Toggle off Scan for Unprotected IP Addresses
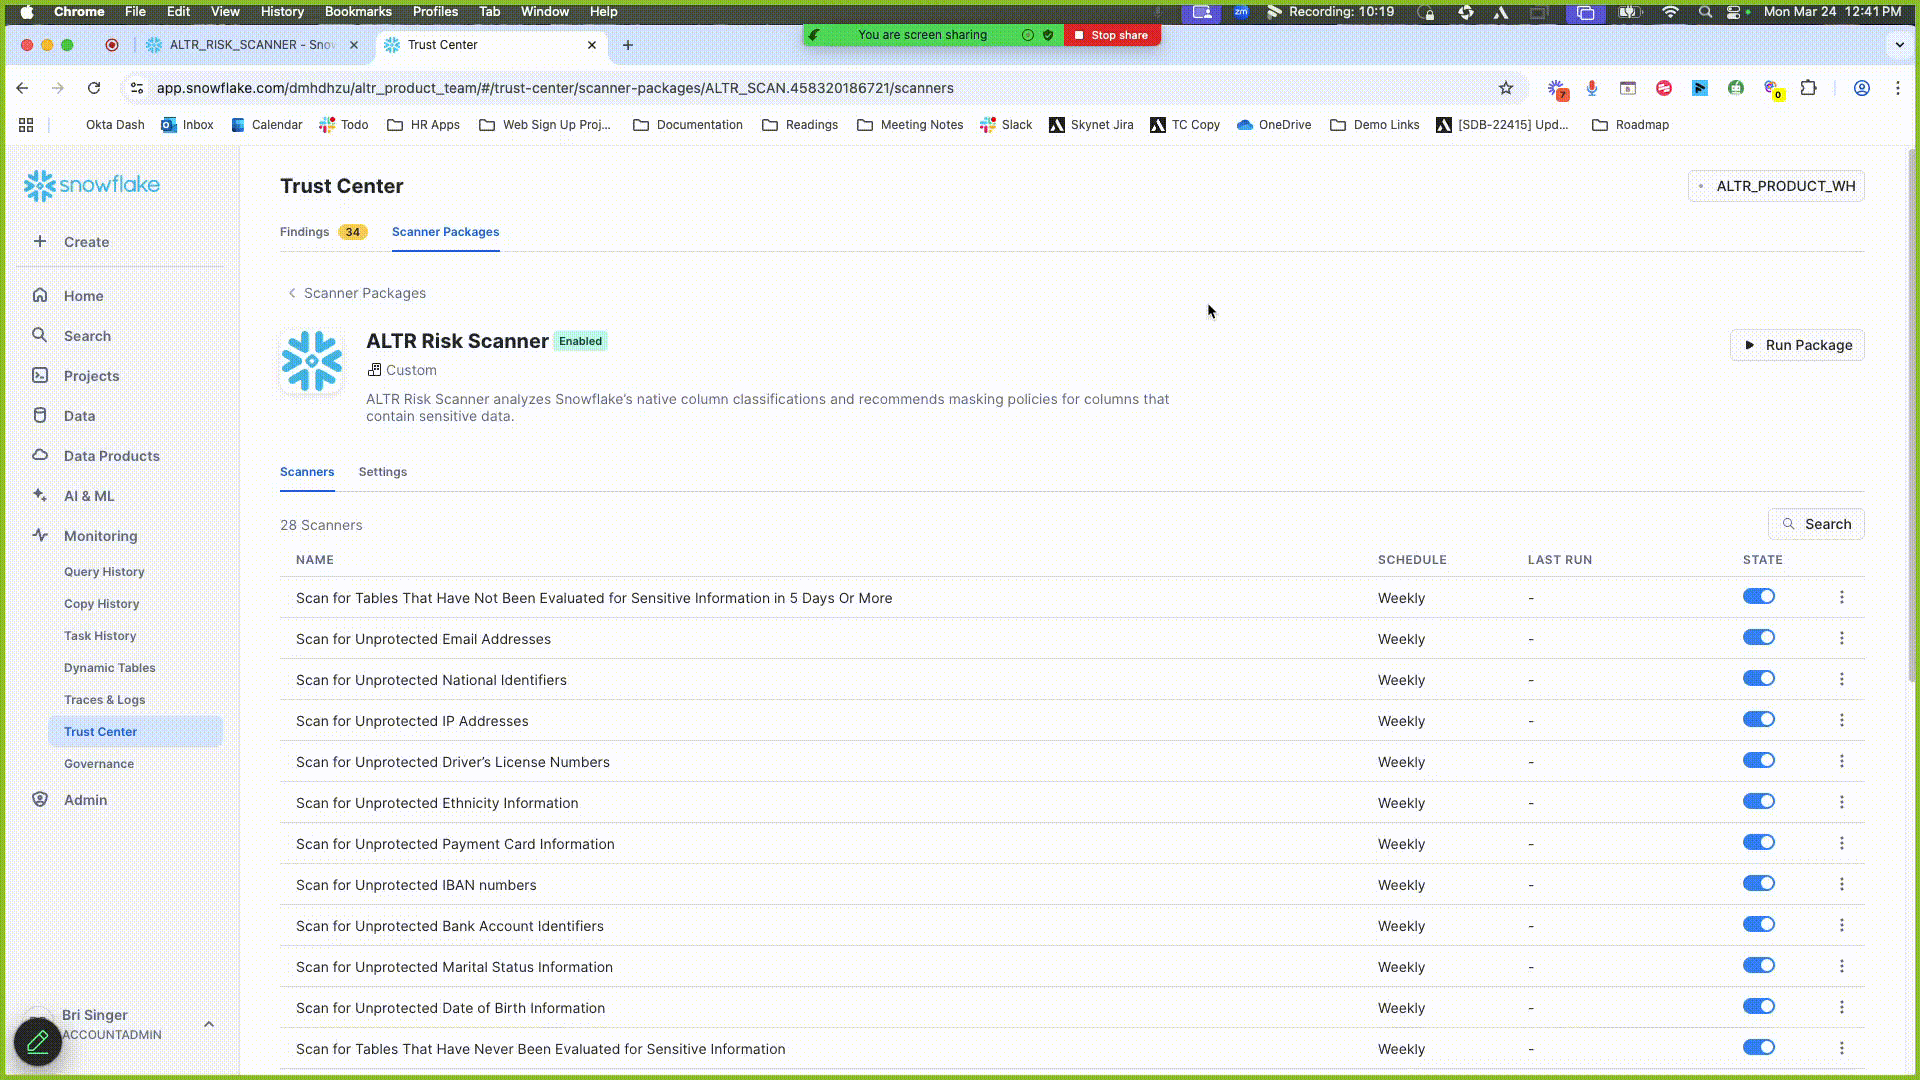1920x1080 pixels. tap(1759, 719)
